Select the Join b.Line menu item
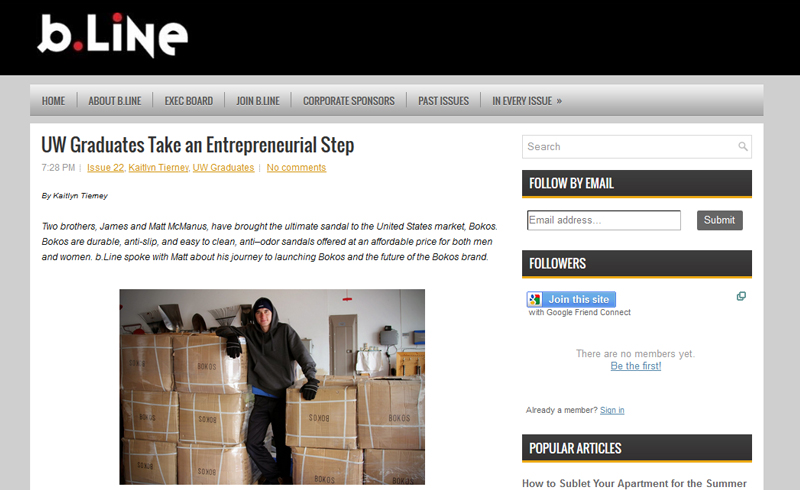 [x=258, y=101]
